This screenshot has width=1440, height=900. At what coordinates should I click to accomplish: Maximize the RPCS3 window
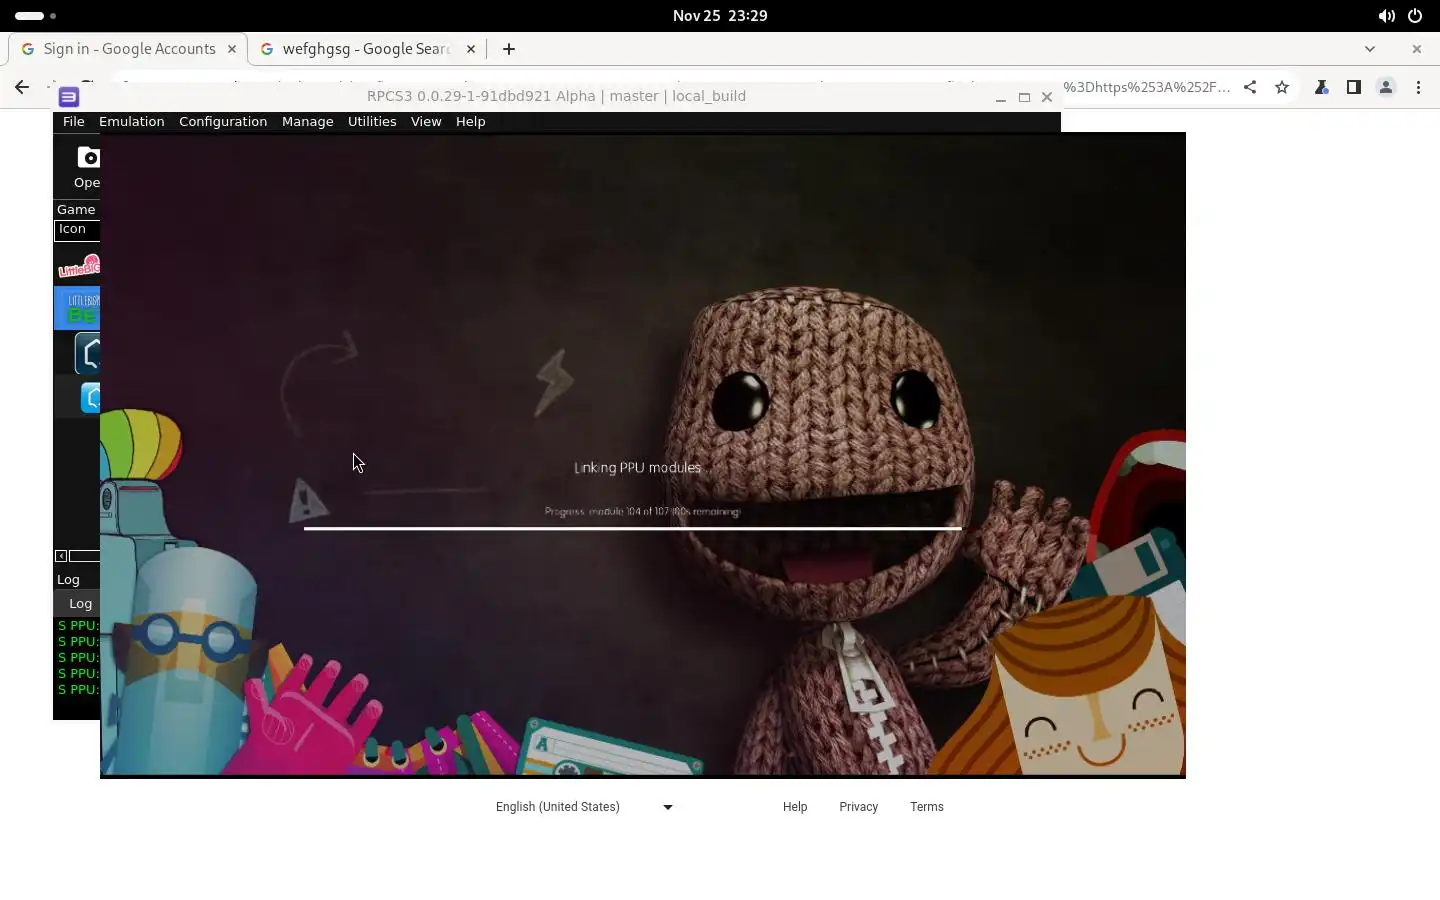tap(1024, 98)
